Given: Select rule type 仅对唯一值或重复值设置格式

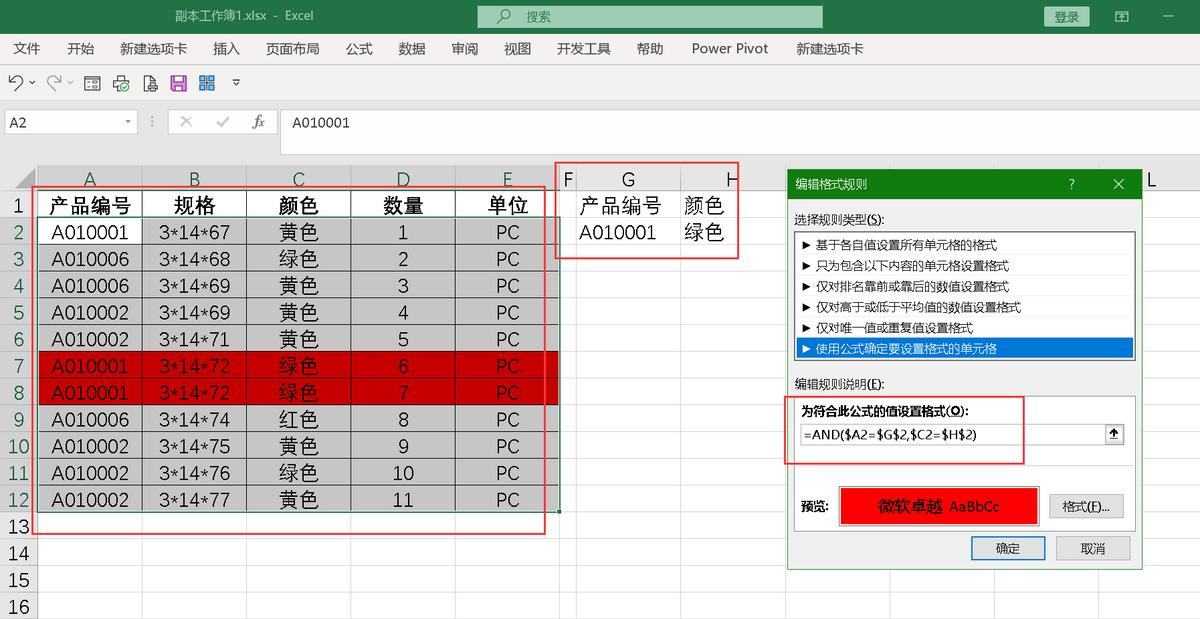Looking at the screenshot, I should tap(966, 328).
